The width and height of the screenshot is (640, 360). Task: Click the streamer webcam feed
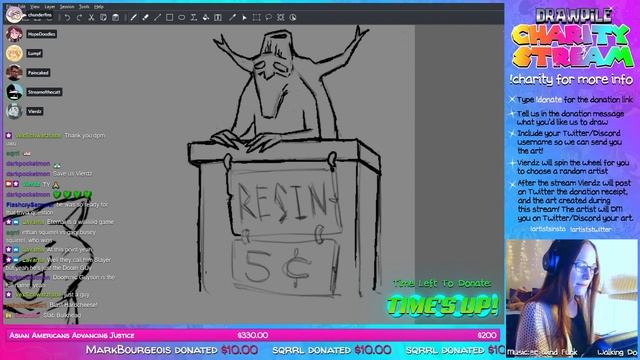tap(572, 298)
